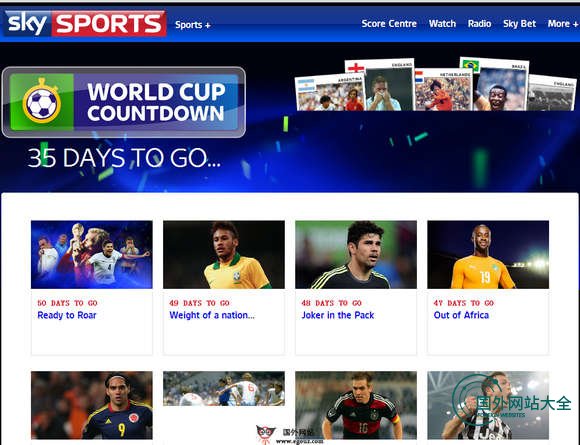580x445 pixels.
Task: Go to the Watch section
Action: point(442,24)
